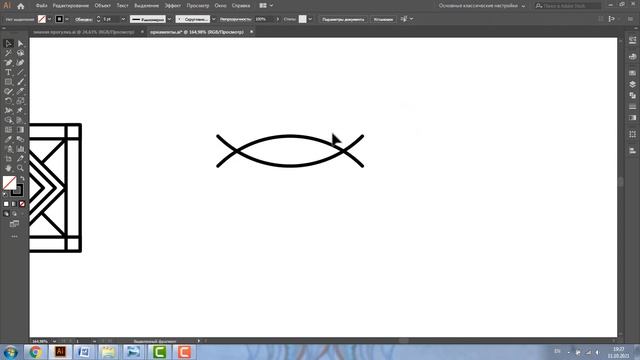Open the Эффект menu
Image resolution: width=640 pixels, height=360 pixels.
[x=173, y=6]
